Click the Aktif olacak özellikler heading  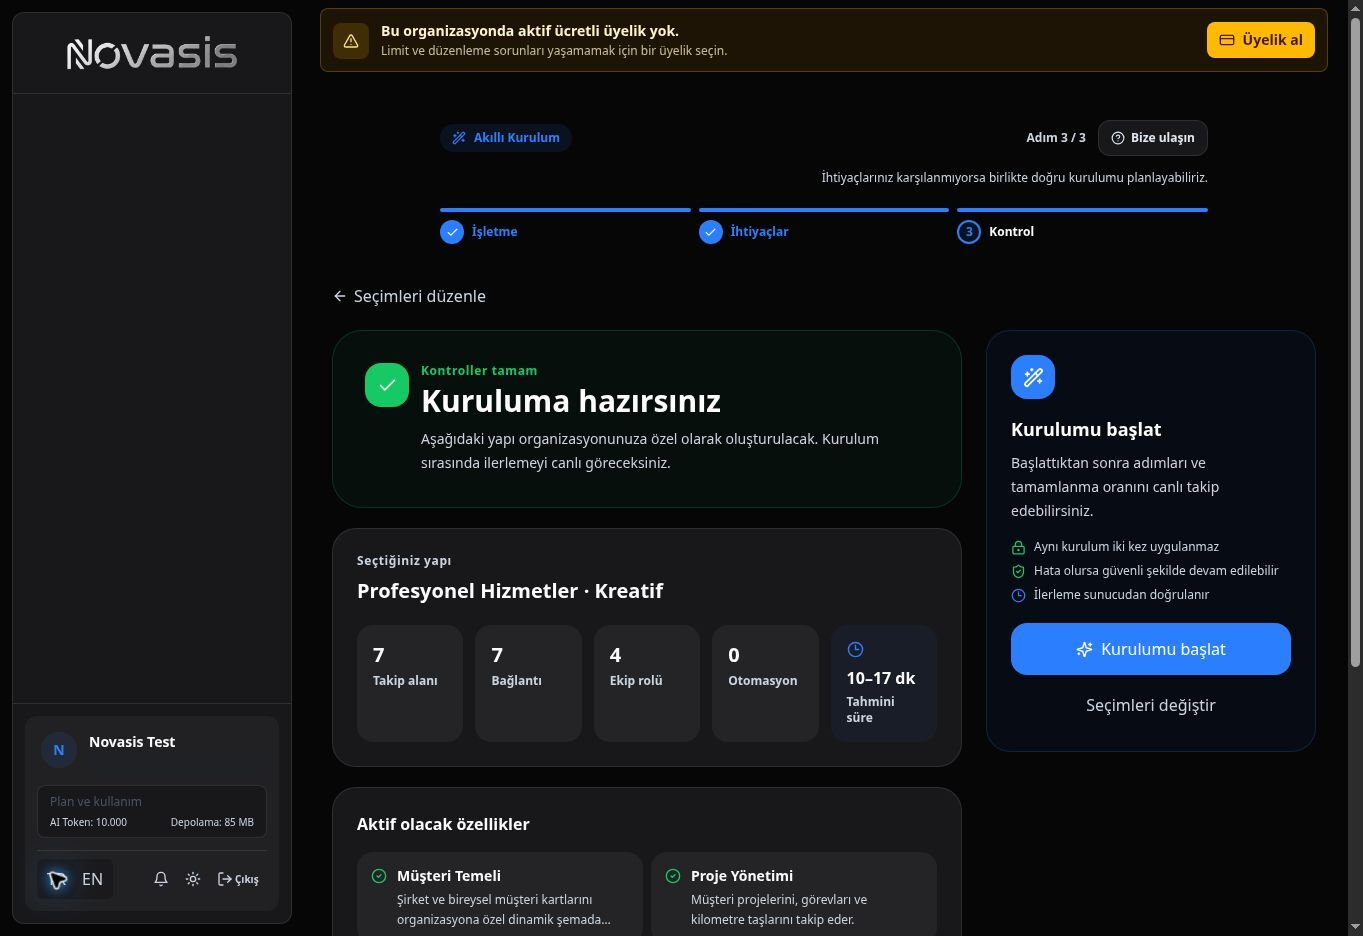pos(443,824)
